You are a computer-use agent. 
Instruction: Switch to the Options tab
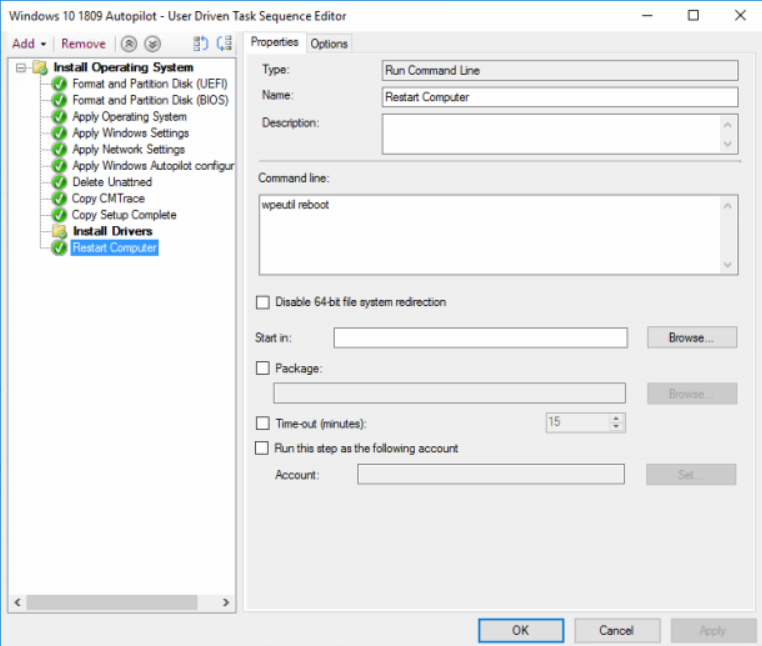[x=329, y=44]
